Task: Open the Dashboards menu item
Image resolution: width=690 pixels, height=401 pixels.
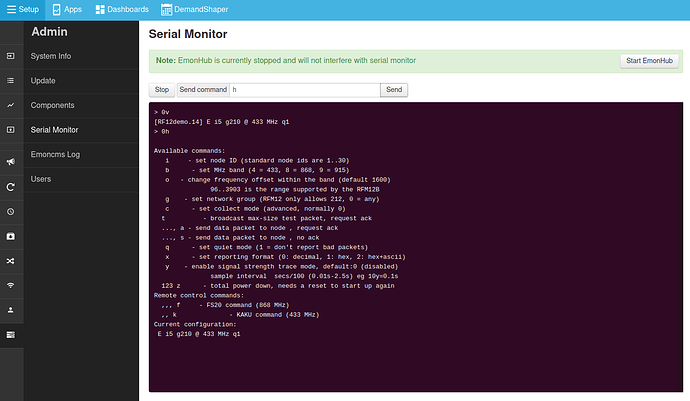Action: pos(122,9)
